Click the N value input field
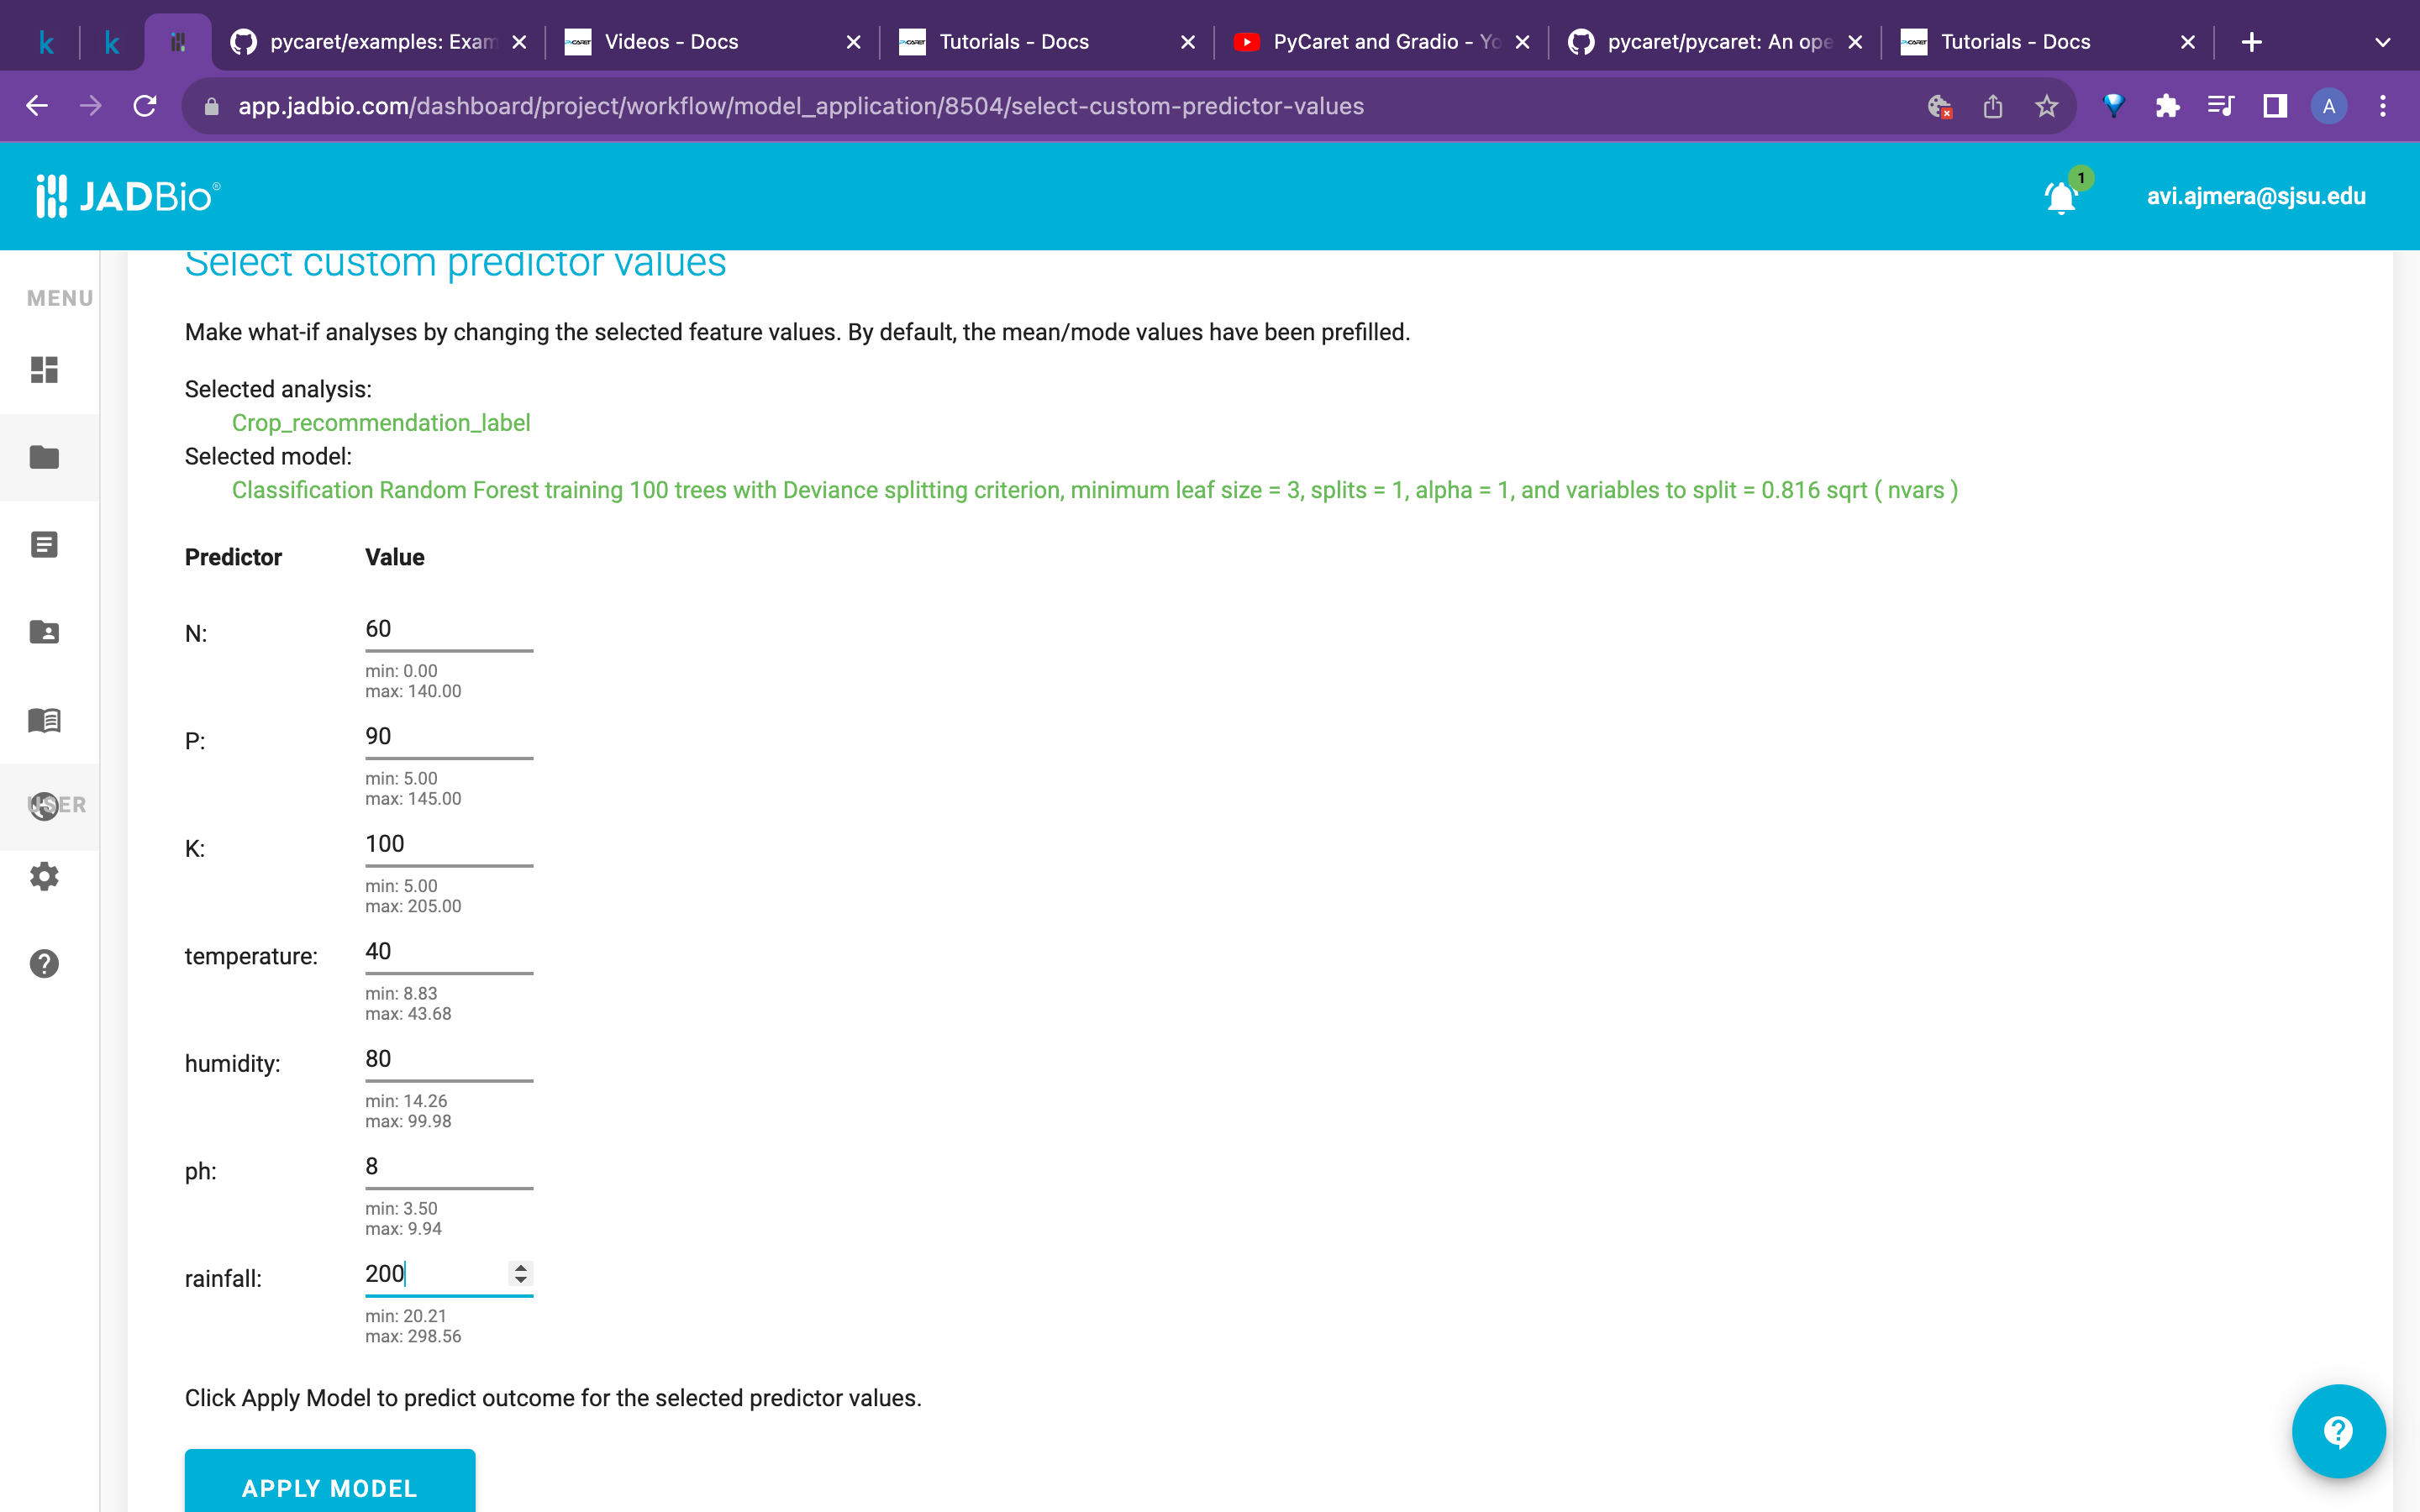Screen dimensions: 2420x1512 point(448,629)
